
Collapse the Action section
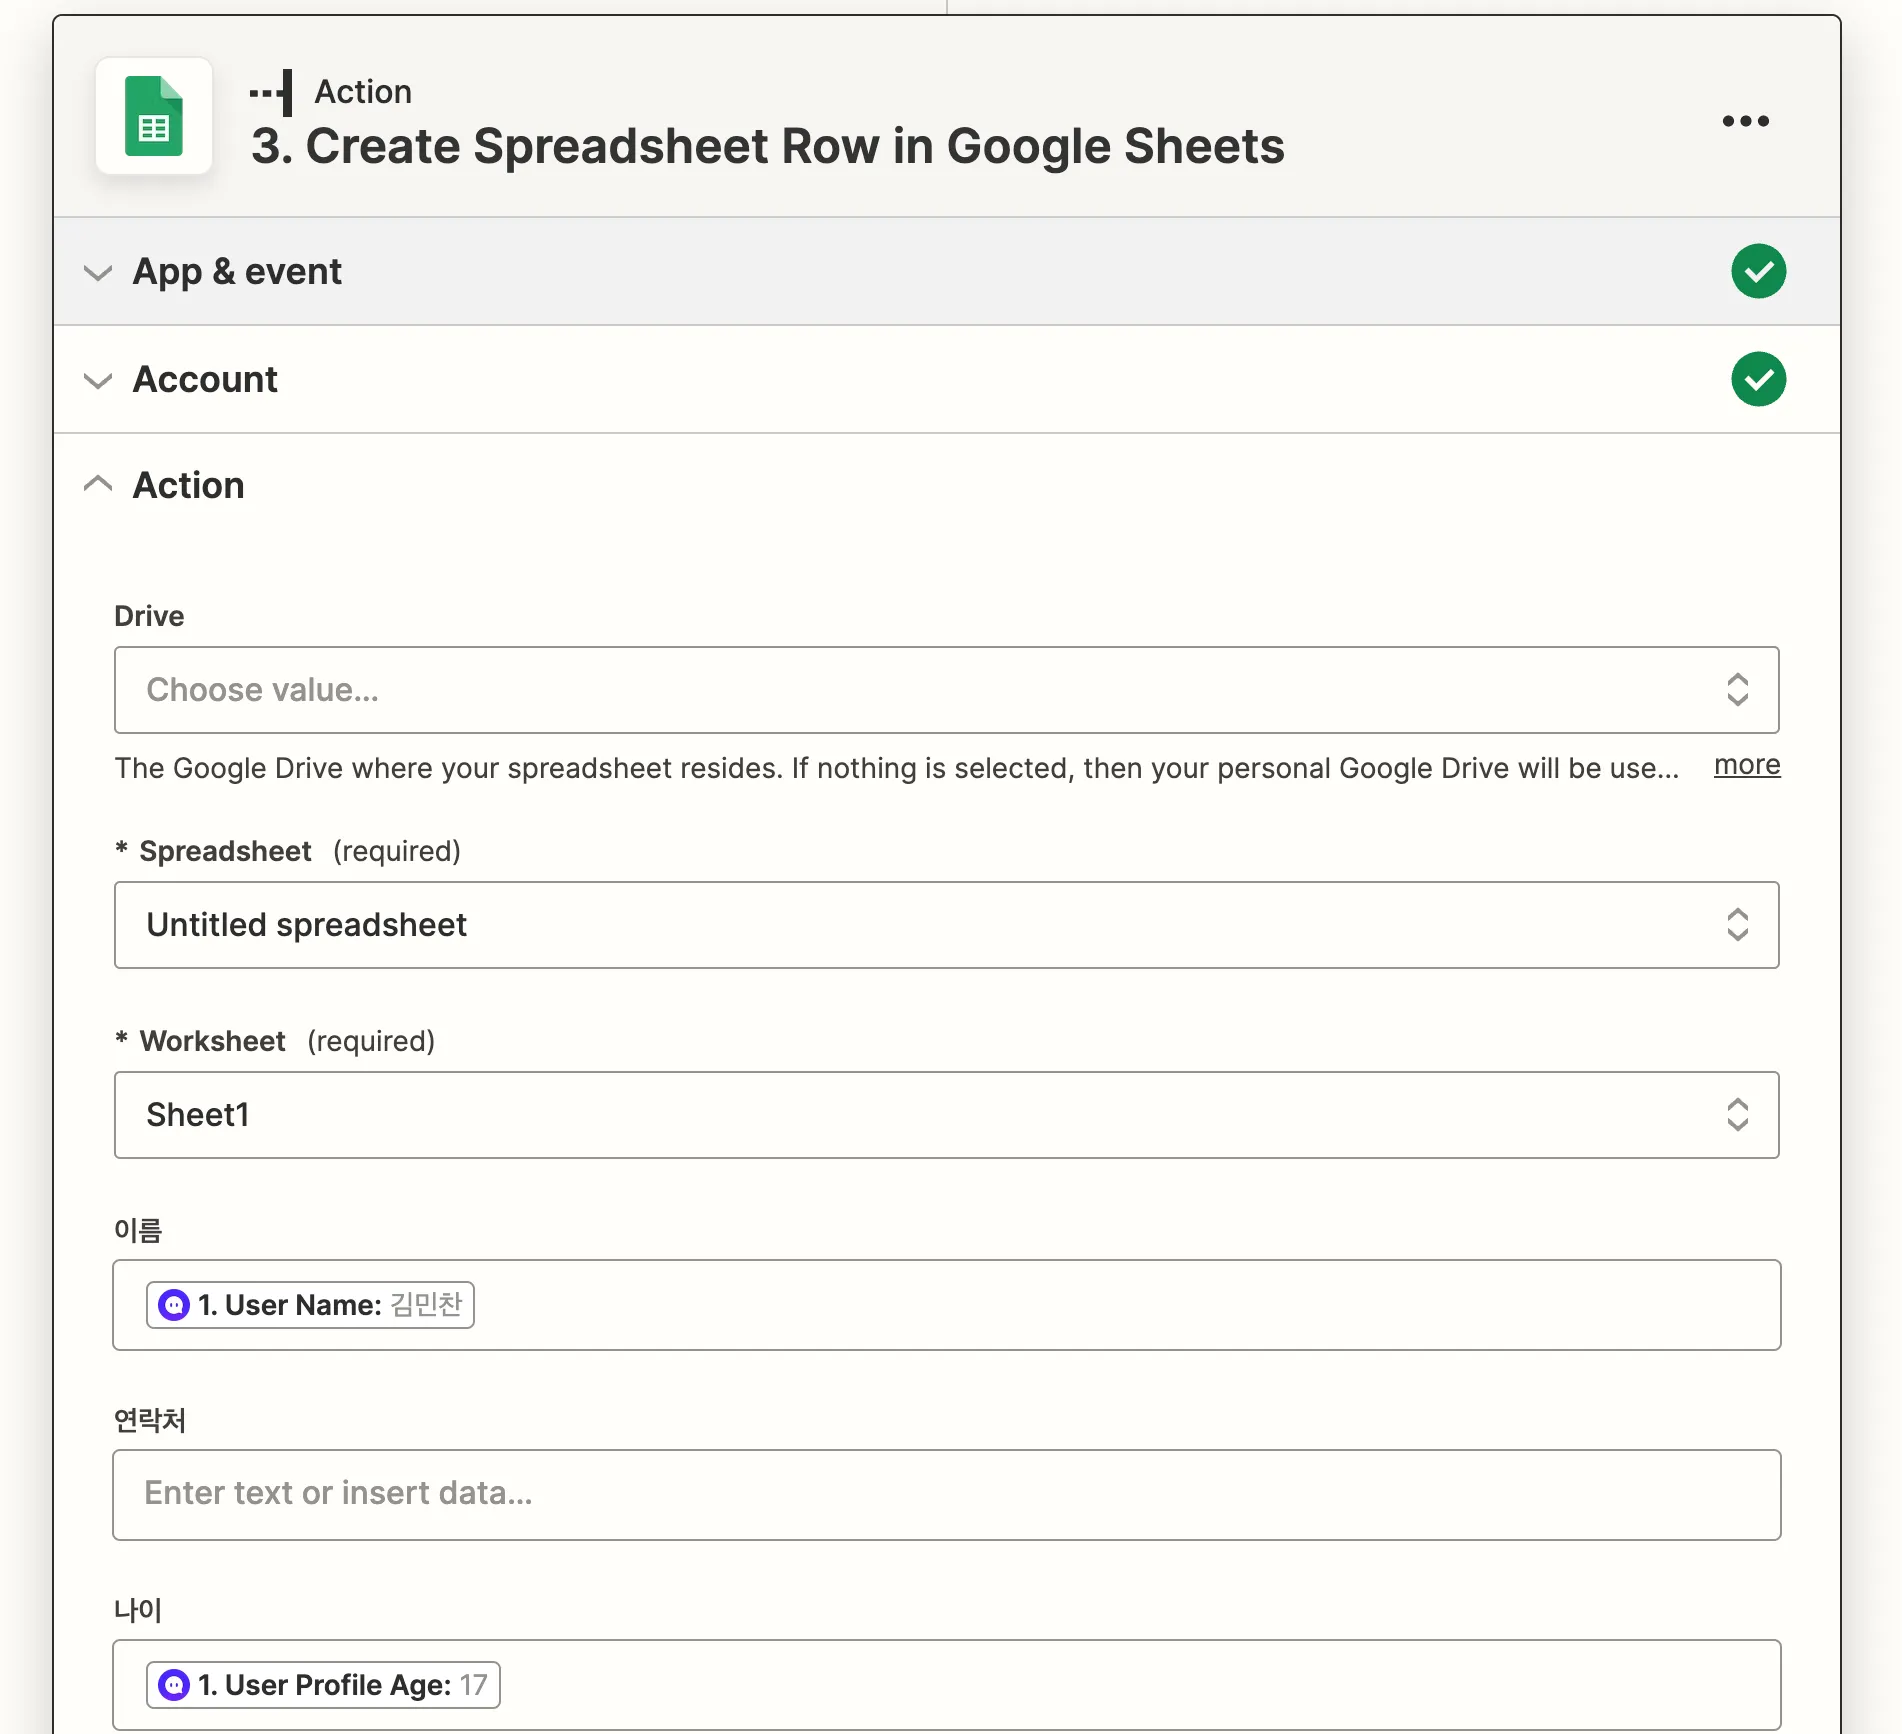[x=98, y=485]
